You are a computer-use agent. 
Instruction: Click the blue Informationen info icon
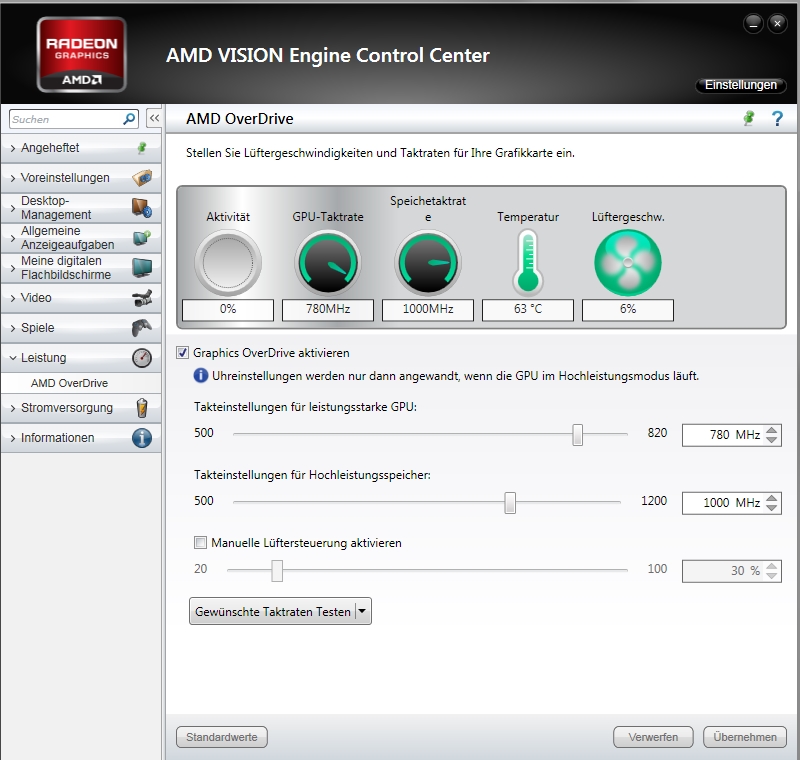click(142, 438)
